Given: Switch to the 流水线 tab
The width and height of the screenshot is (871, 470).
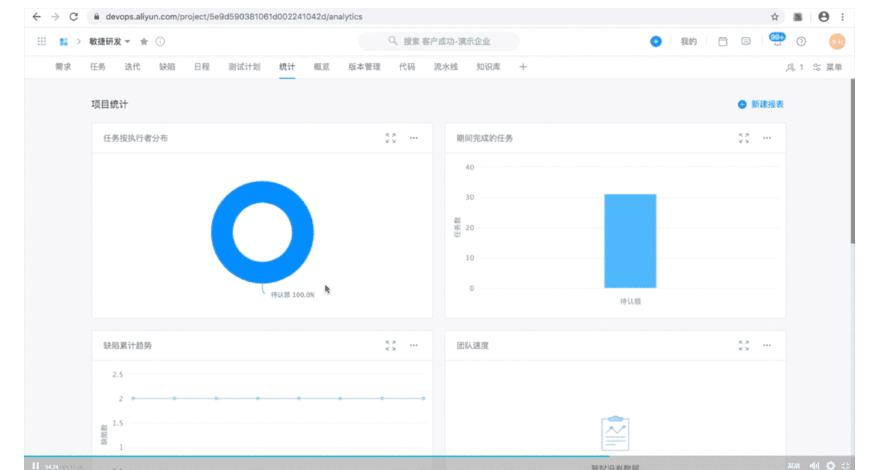Looking at the screenshot, I should (444, 67).
